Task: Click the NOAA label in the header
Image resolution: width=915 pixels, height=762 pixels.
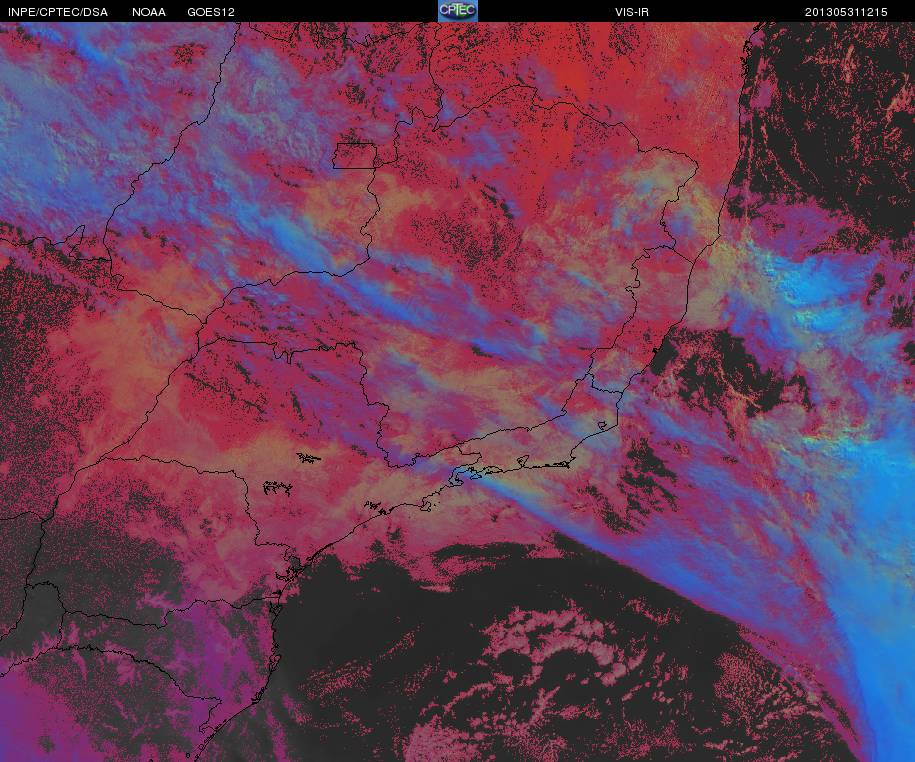Action: pyautogui.click(x=149, y=12)
